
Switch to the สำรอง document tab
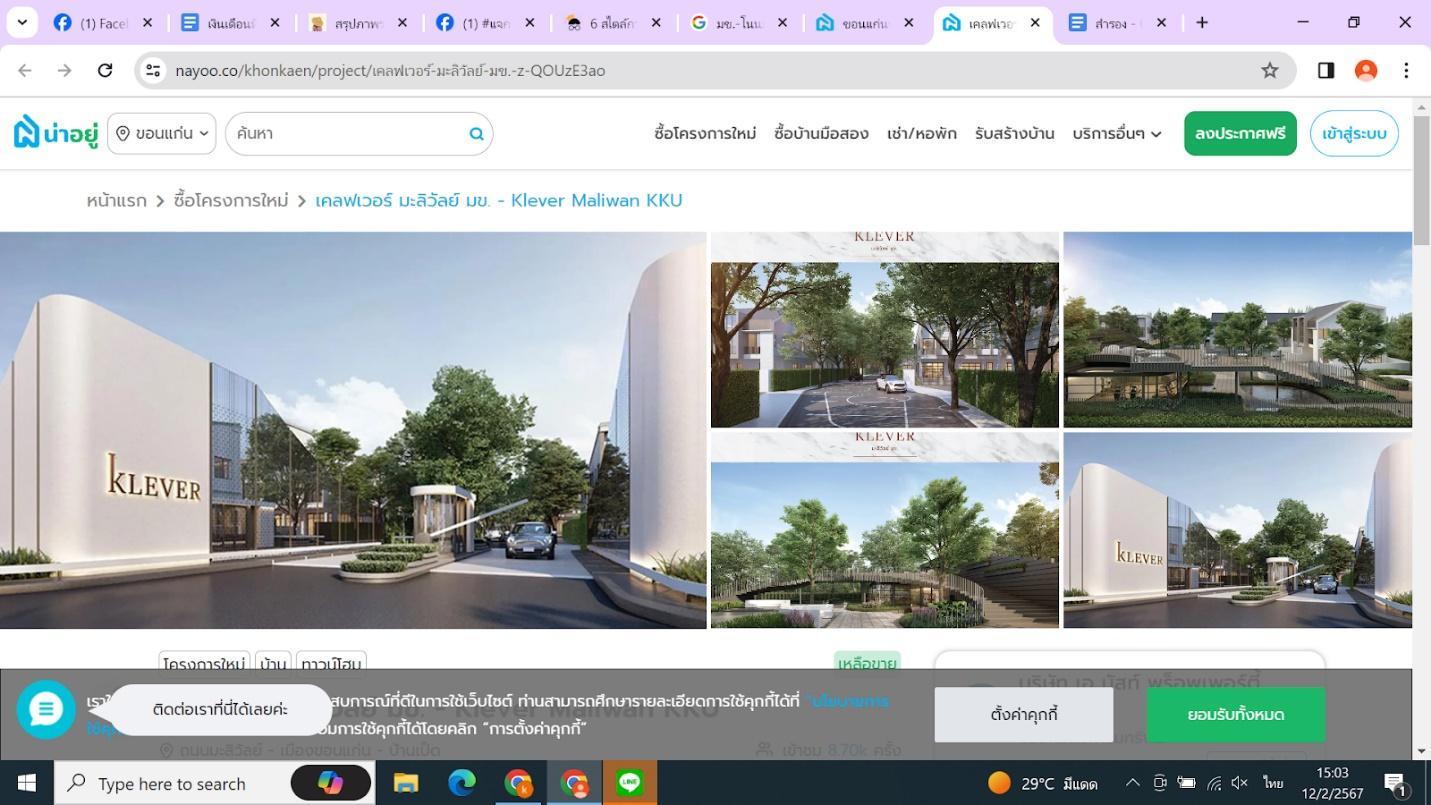pyautogui.click(x=1117, y=22)
